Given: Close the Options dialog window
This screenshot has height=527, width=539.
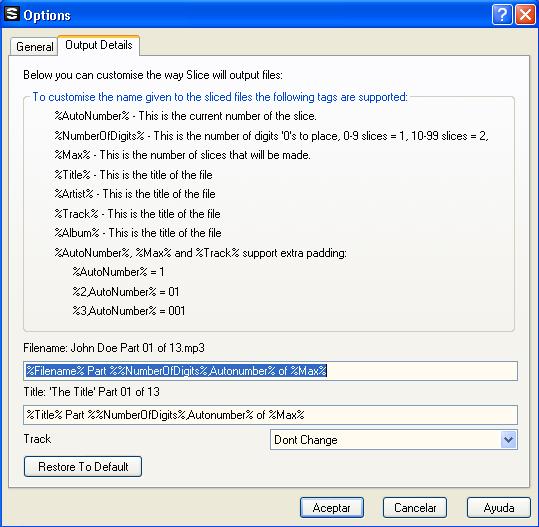Looking at the screenshot, I should (x=525, y=15).
